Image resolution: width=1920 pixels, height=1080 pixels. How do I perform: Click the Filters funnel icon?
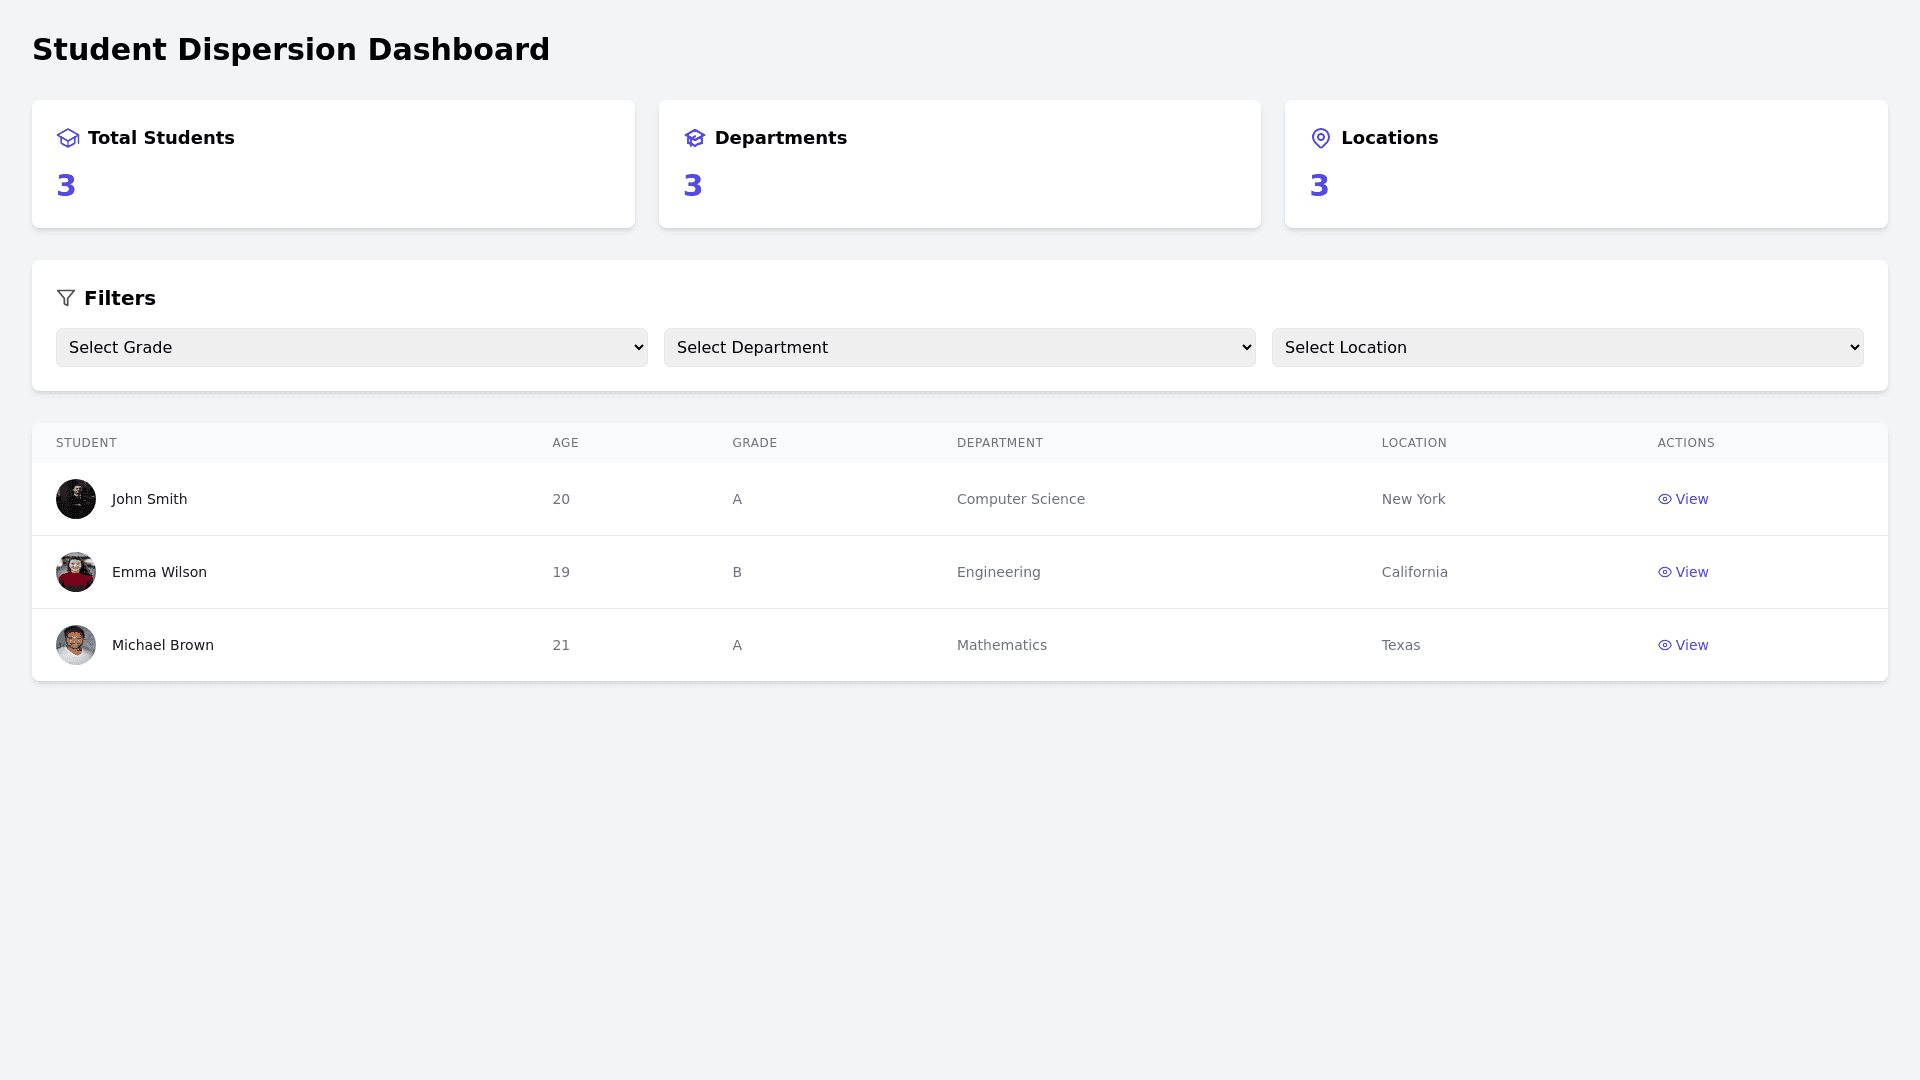click(x=66, y=298)
